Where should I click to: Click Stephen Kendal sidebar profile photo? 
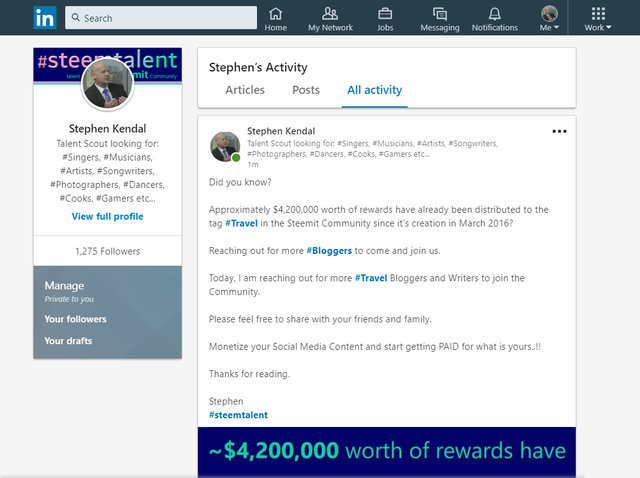click(107, 84)
